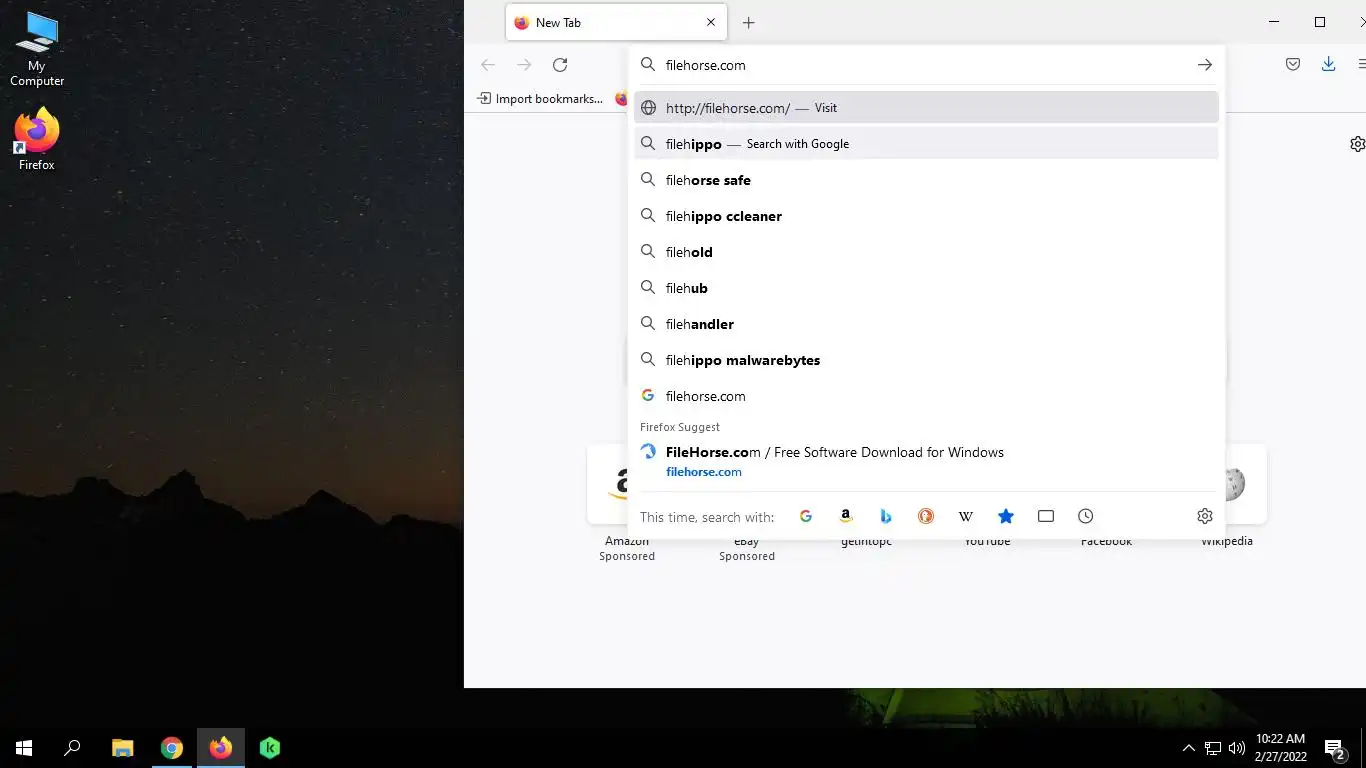Click in the address bar text field
Image resolution: width=1366 pixels, height=768 pixels.
coord(925,65)
